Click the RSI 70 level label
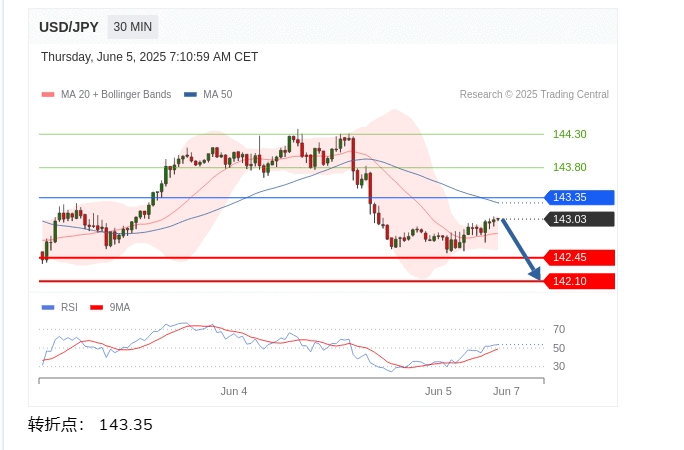 pyautogui.click(x=559, y=329)
